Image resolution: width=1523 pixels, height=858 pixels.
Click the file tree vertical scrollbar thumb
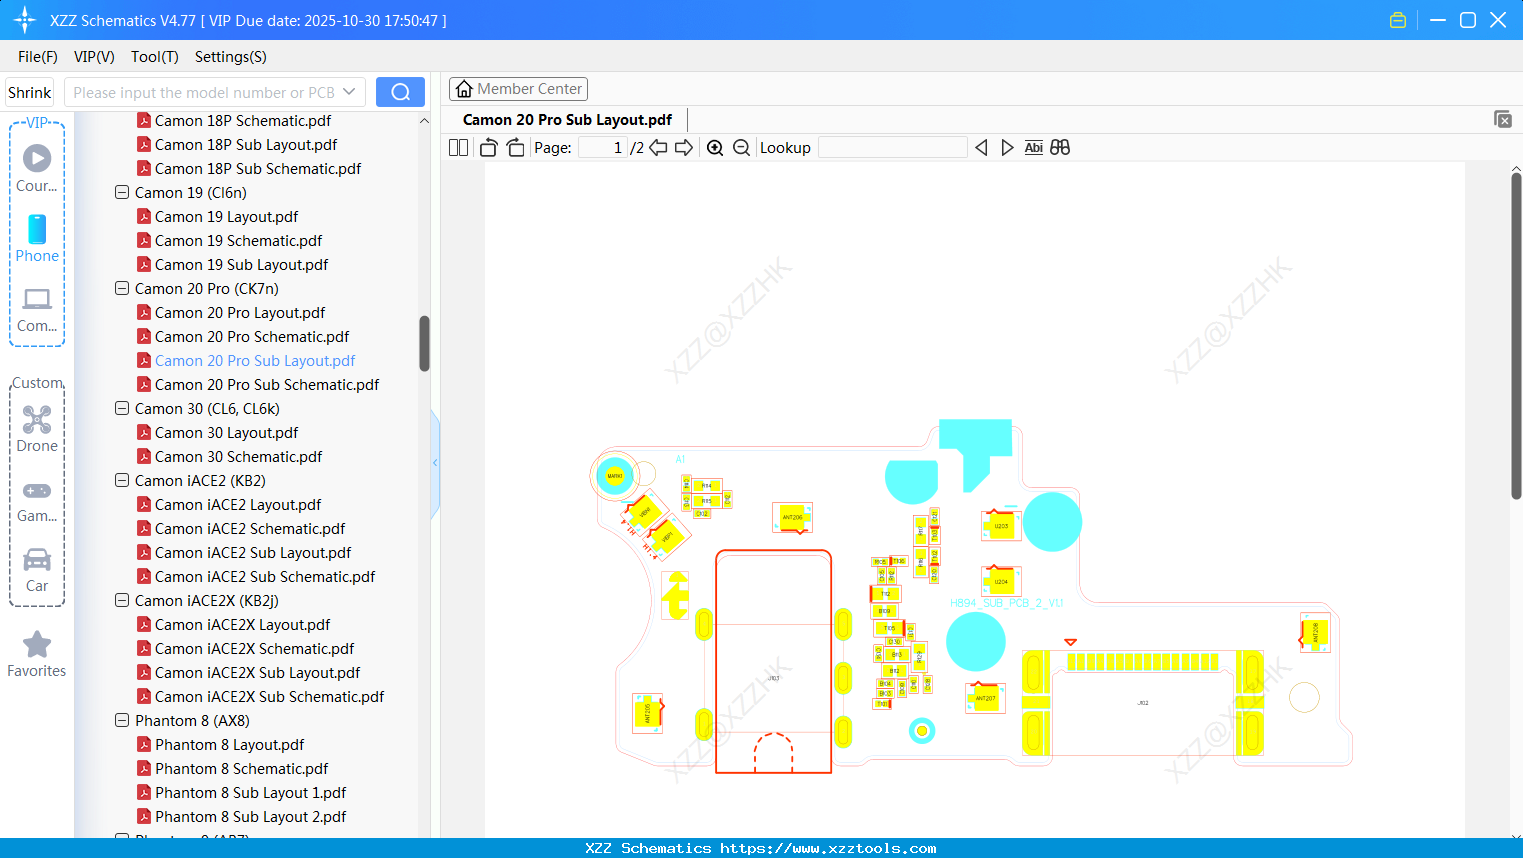coord(424,344)
